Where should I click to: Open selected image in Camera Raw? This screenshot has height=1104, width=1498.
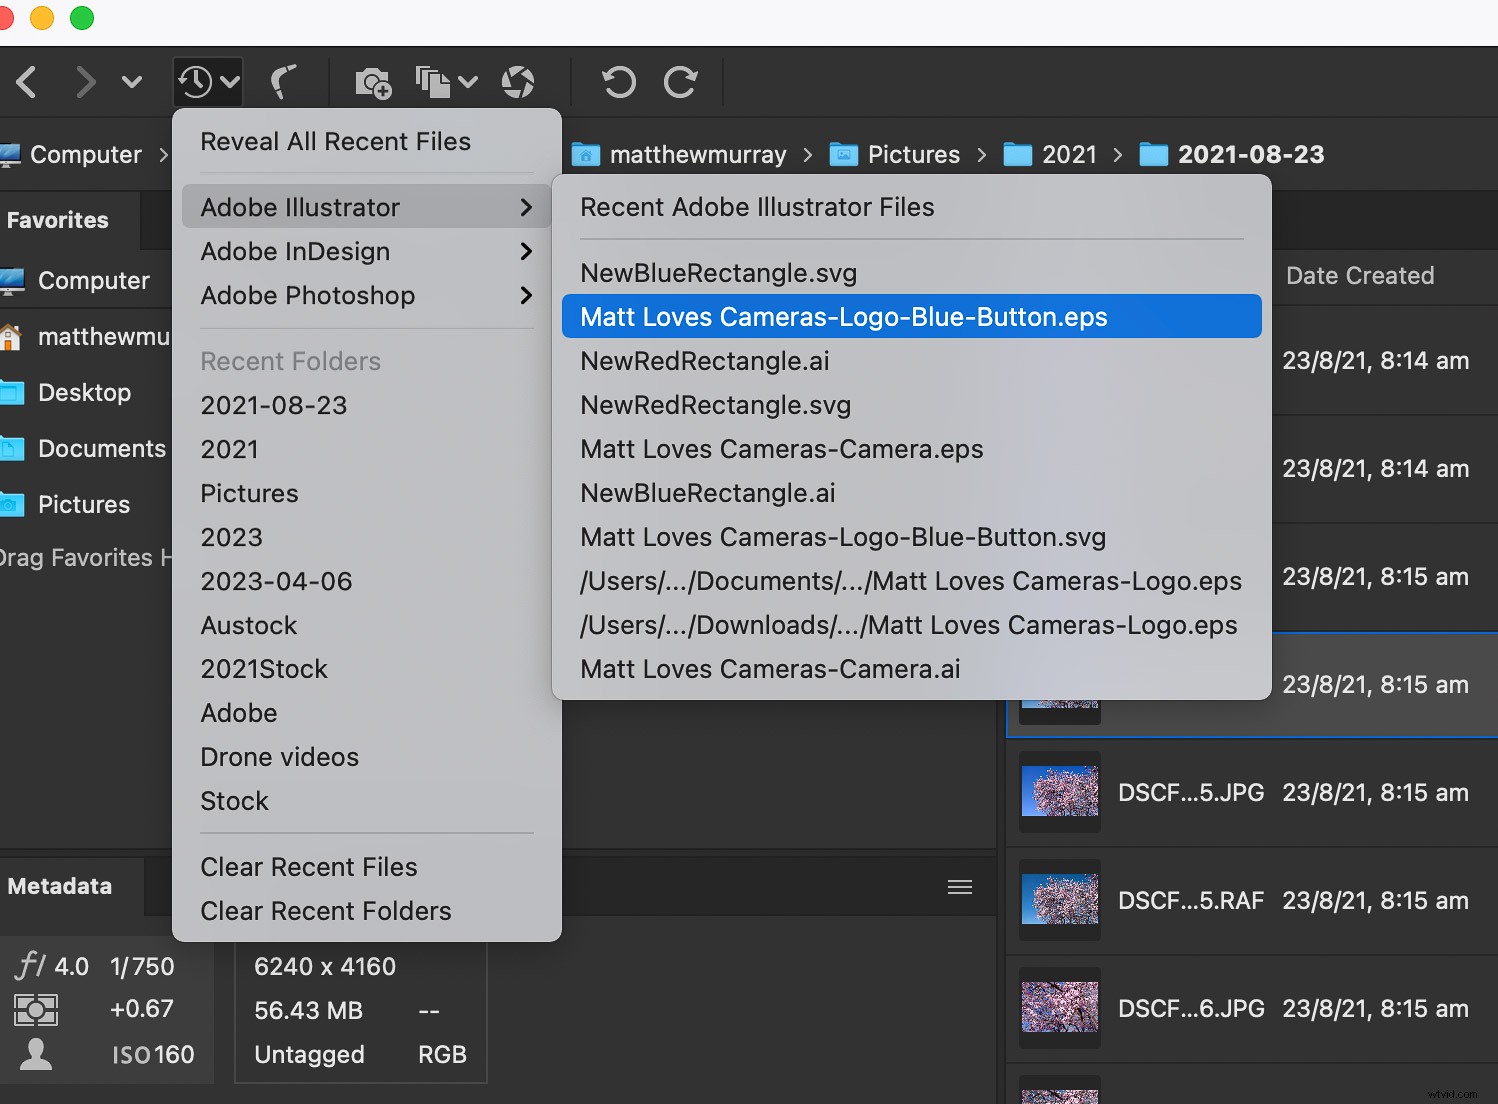[x=519, y=82]
